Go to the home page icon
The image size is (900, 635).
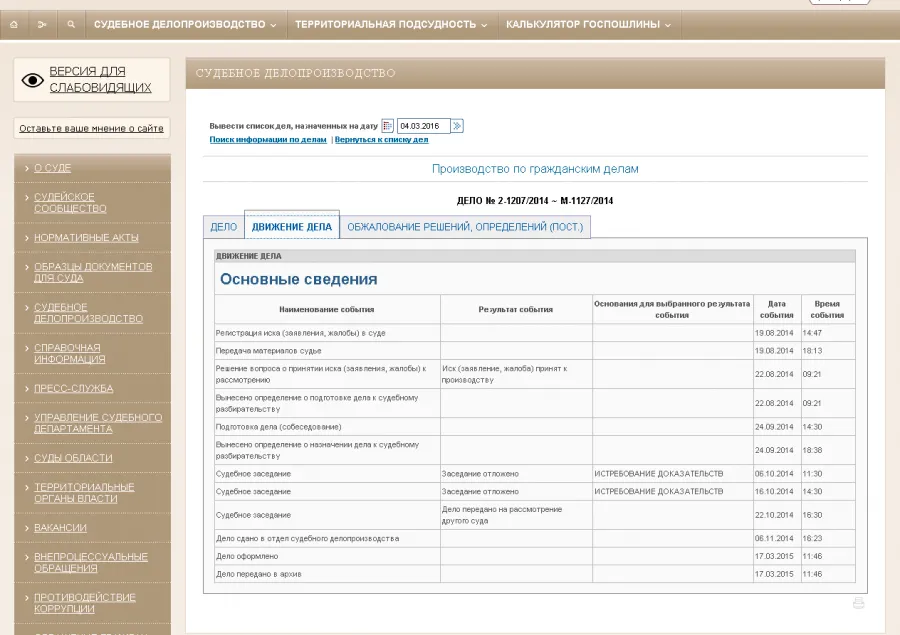[x=14, y=25]
